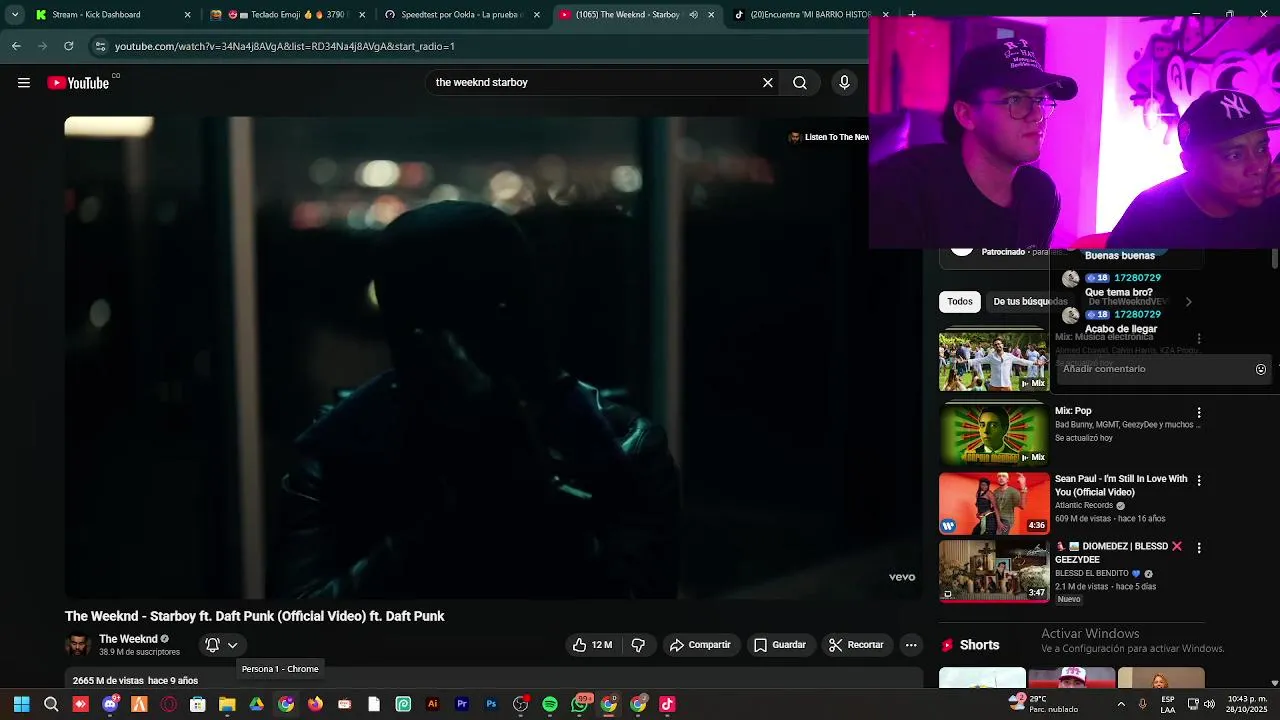Open WhatsApp from the taskbar
This screenshot has width=1280, height=720.
click(579, 704)
